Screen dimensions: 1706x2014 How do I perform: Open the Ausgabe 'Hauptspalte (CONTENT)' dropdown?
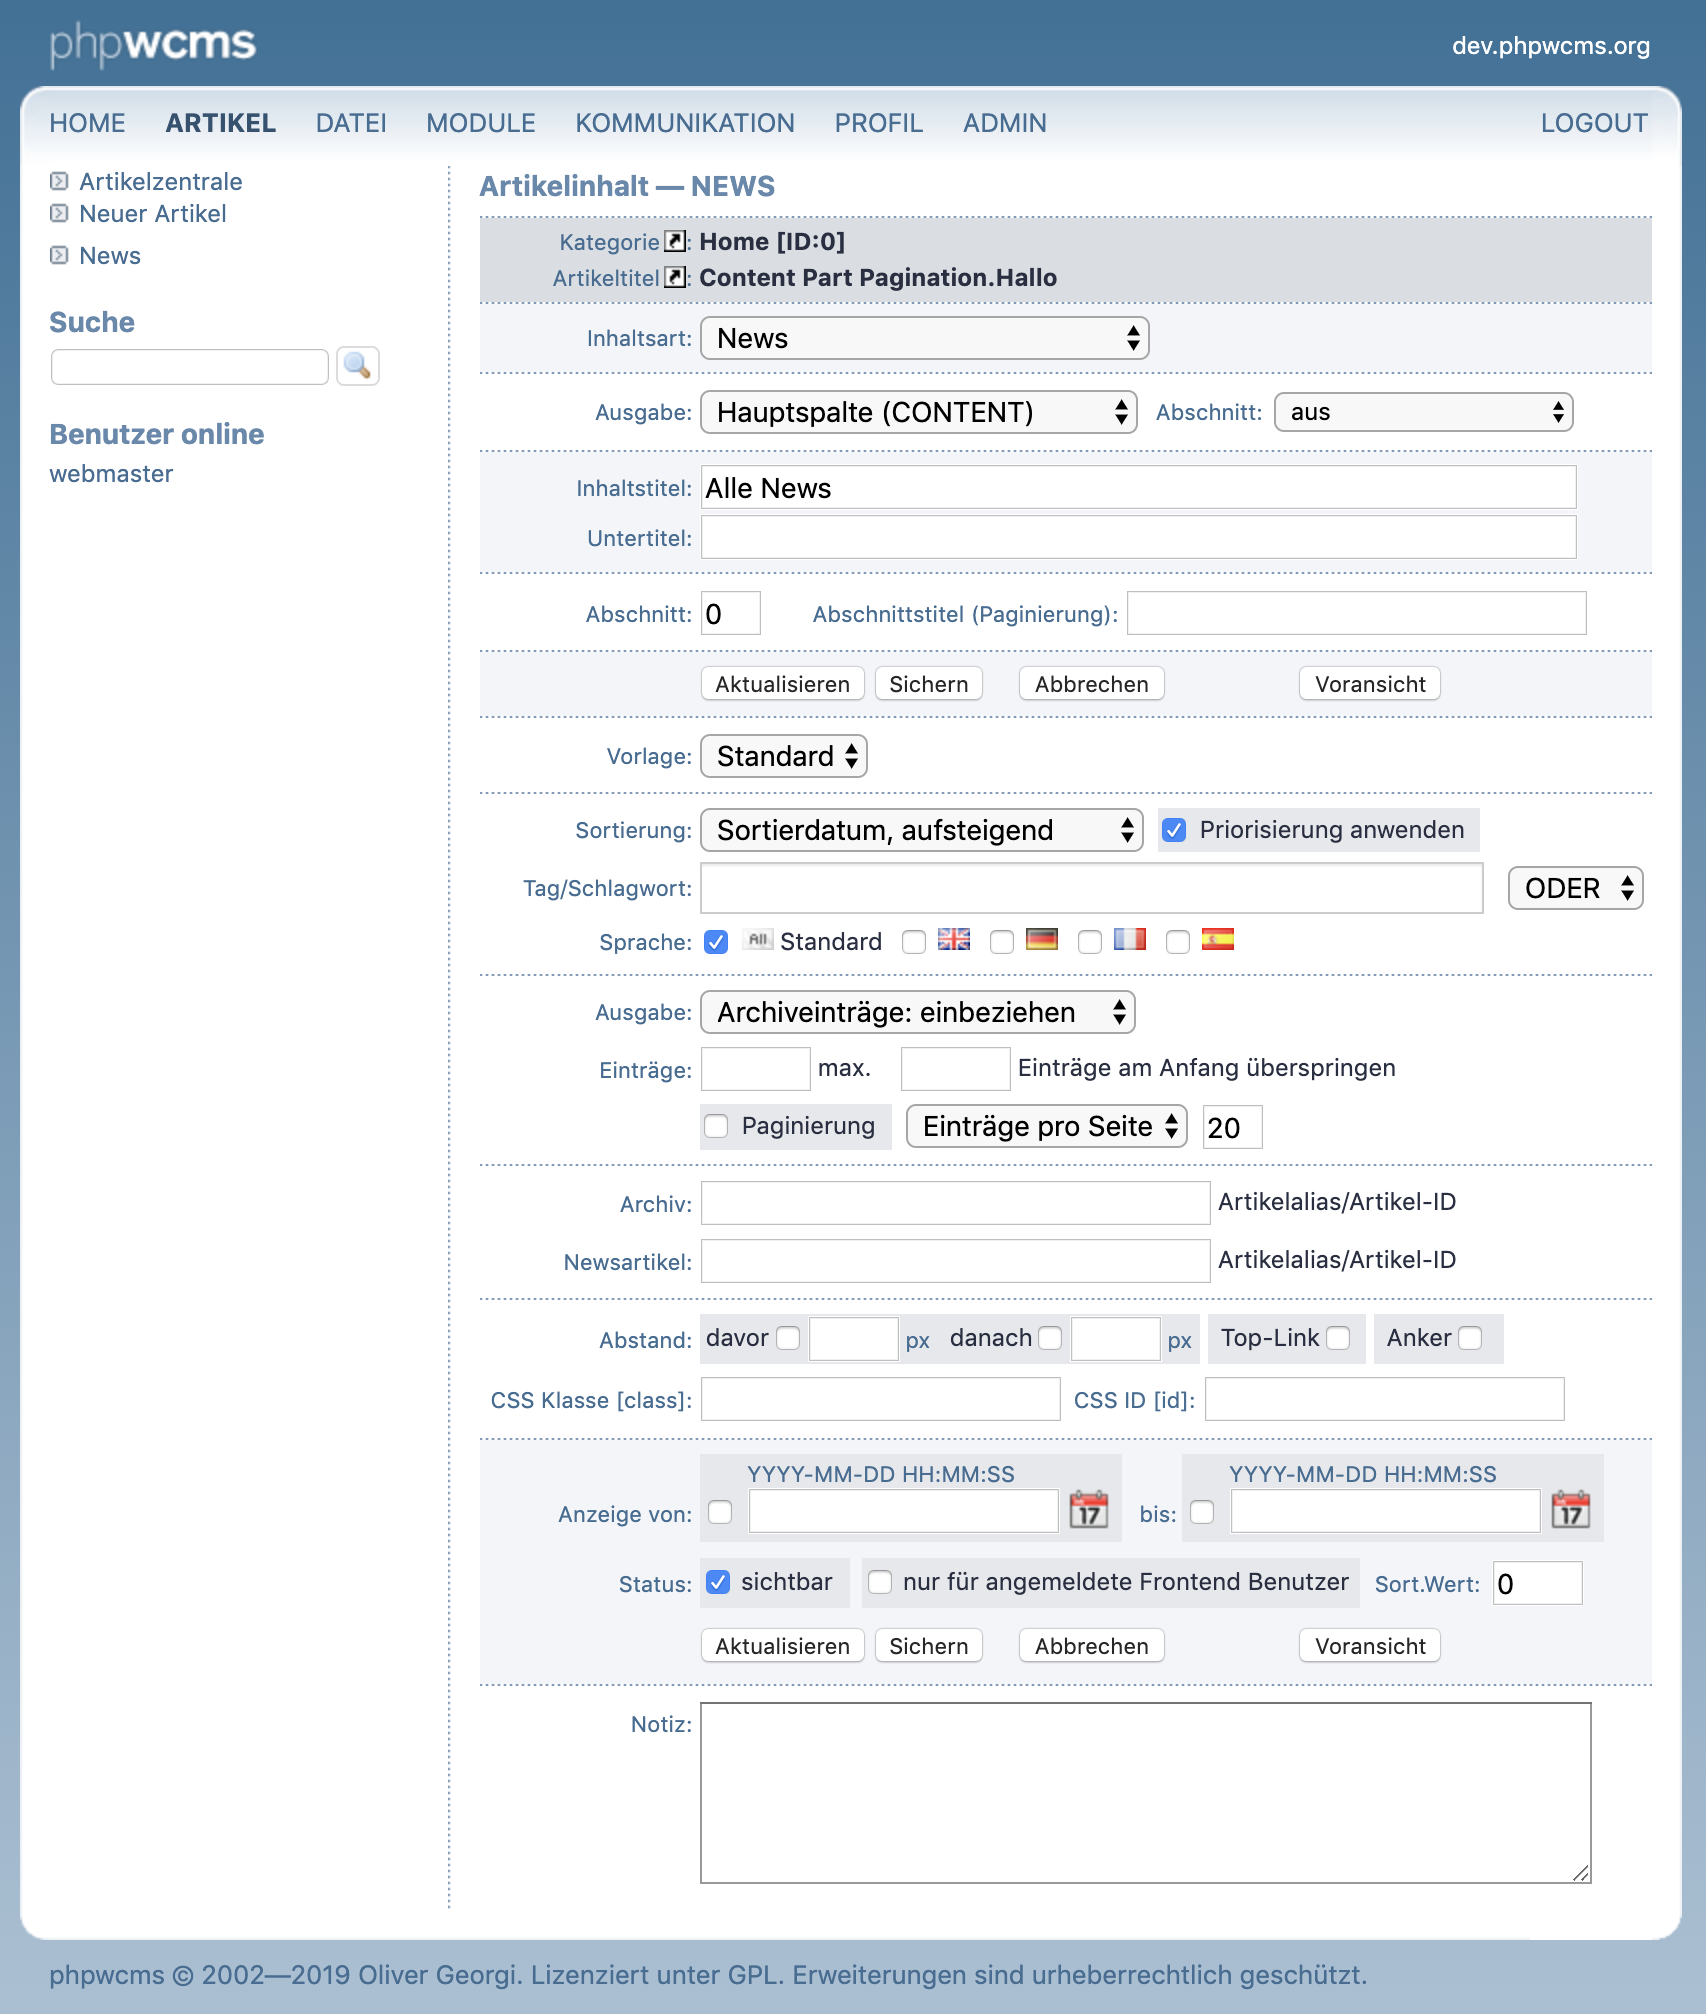pos(919,412)
